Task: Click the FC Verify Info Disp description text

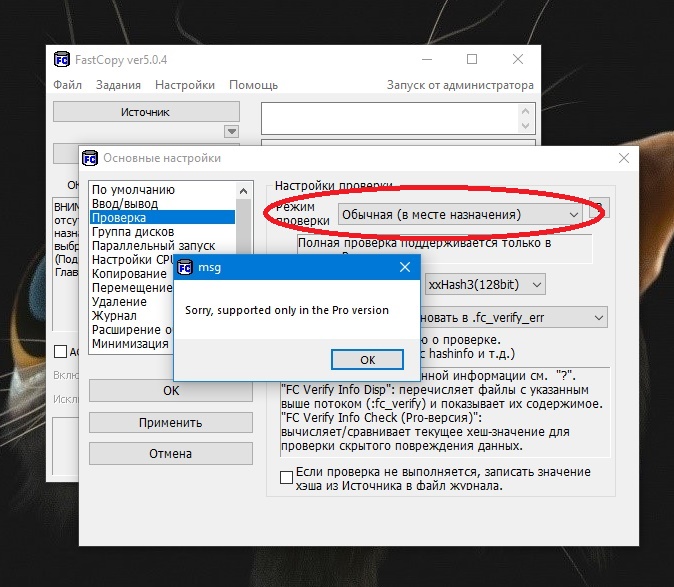Action: point(442,397)
